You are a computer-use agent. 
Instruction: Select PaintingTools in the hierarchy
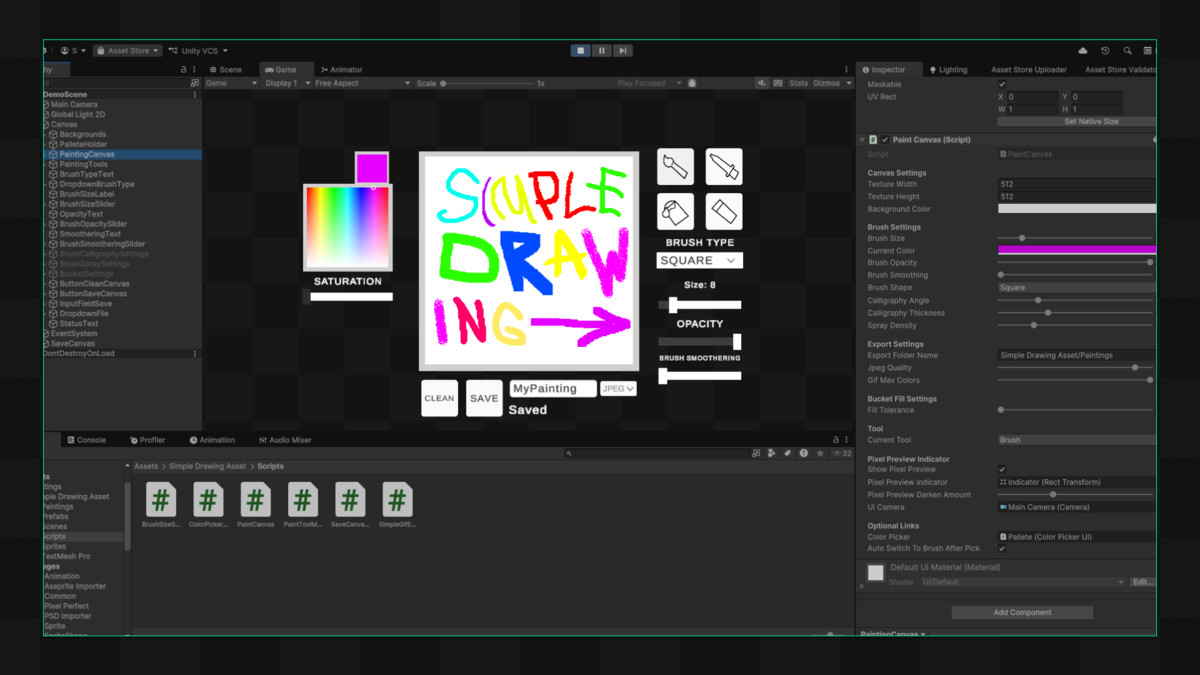click(83, 164)
